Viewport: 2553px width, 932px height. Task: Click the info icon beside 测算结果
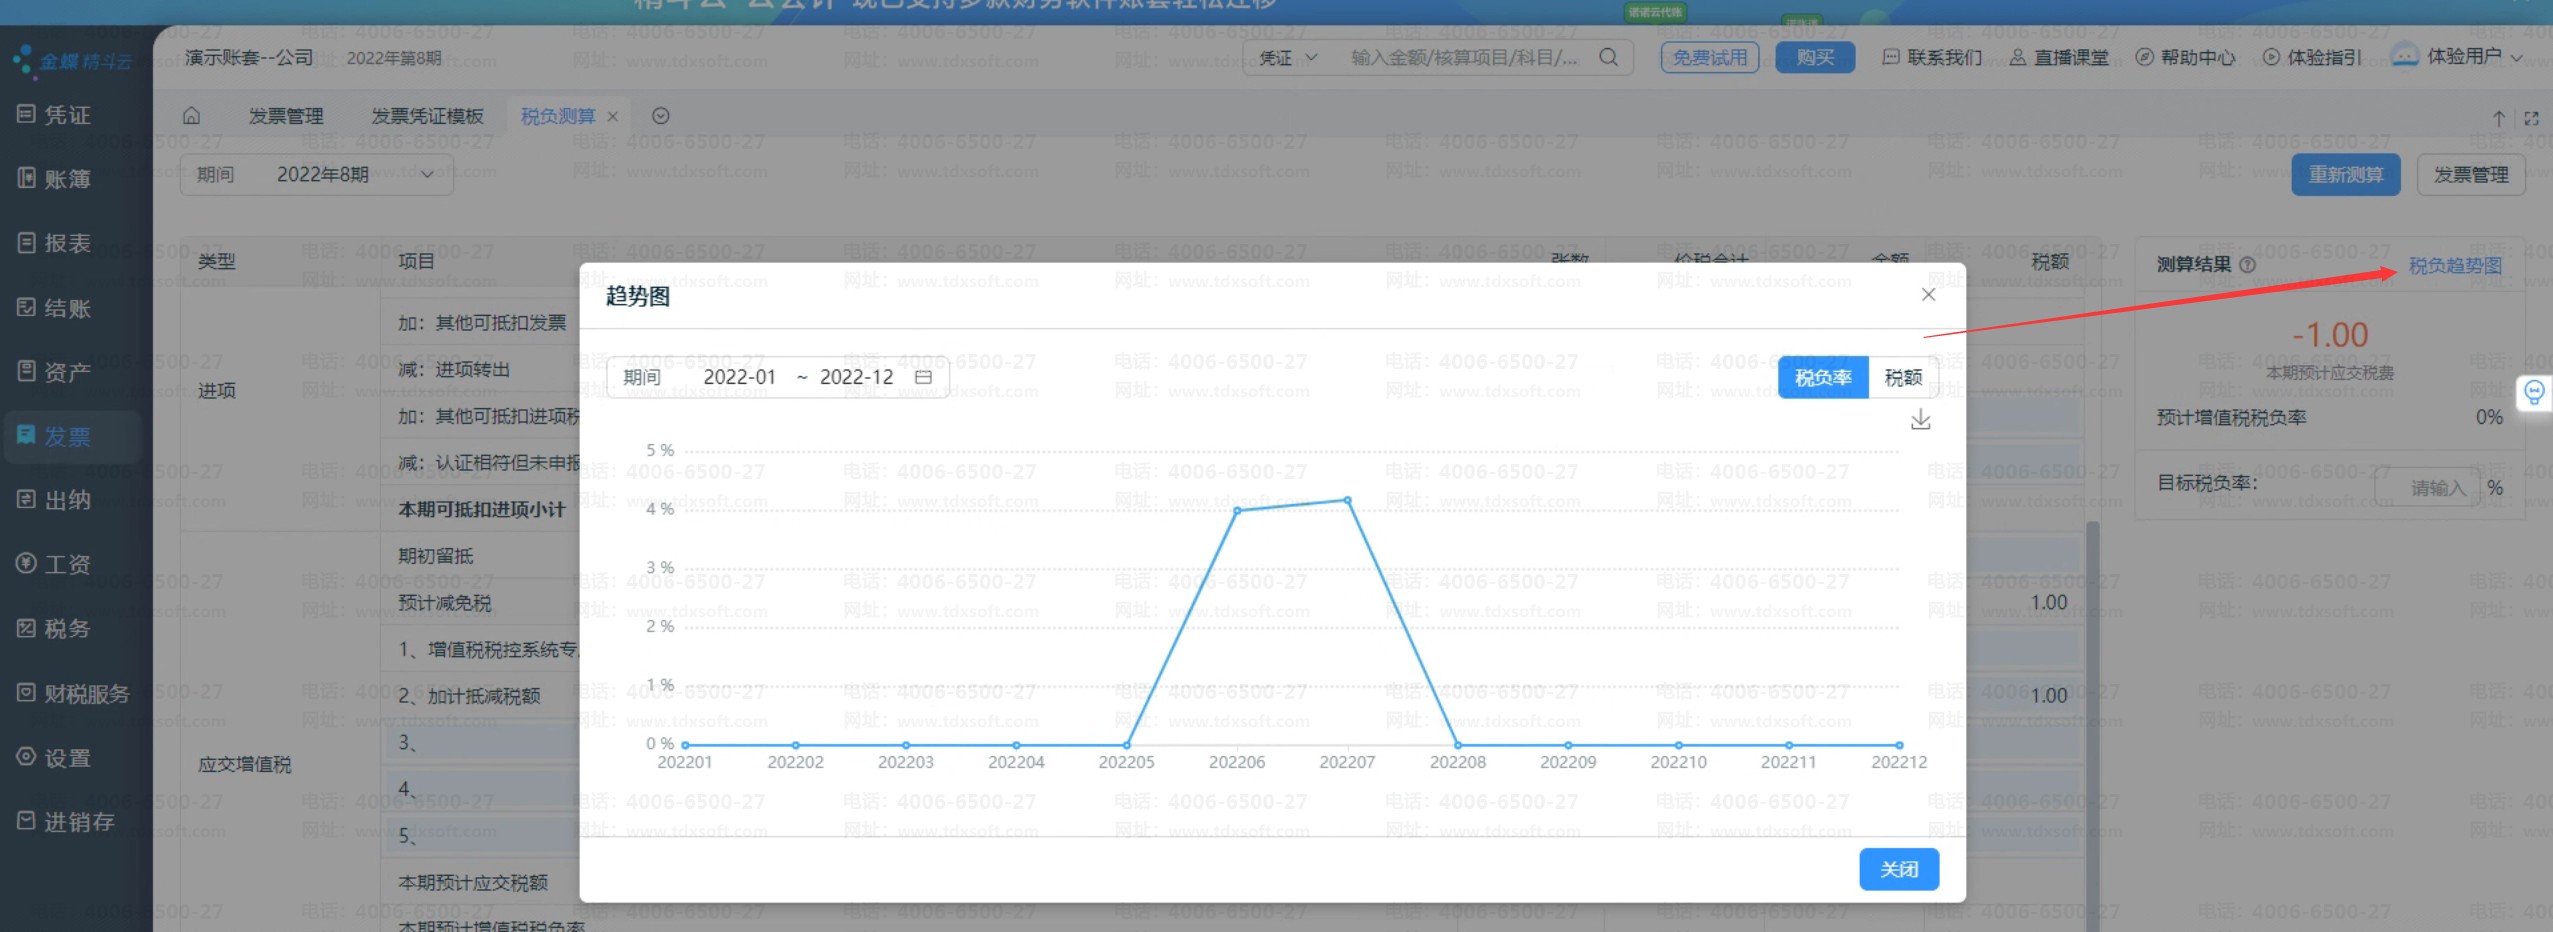pyautogui.click(x=2248, y=265)
